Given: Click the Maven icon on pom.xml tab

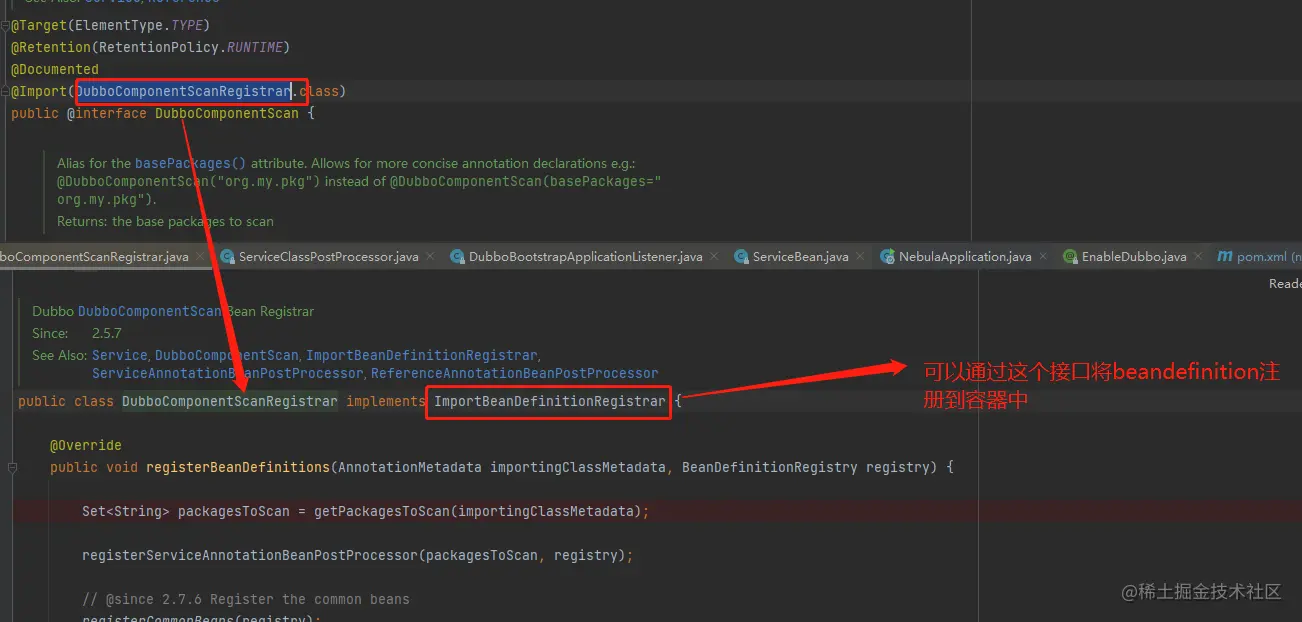Looking at the screenshot, I should coord(1224,257).
